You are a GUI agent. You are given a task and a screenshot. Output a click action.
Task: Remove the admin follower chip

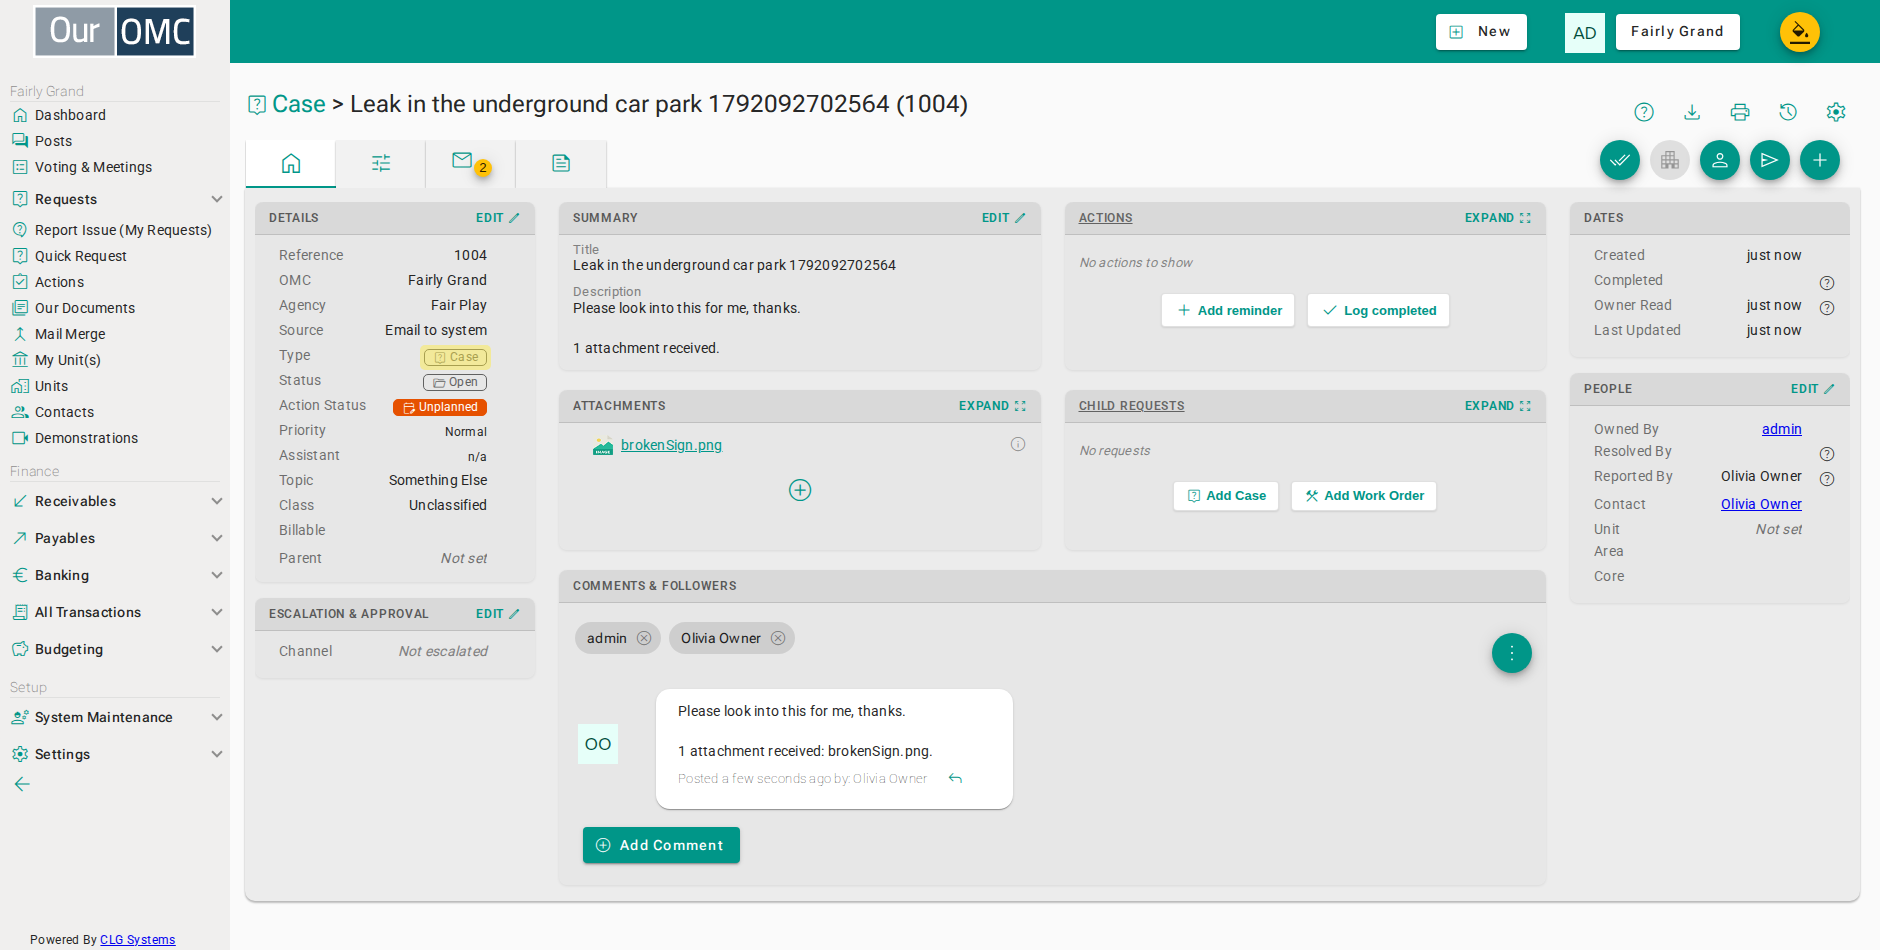tap(644, 638)
